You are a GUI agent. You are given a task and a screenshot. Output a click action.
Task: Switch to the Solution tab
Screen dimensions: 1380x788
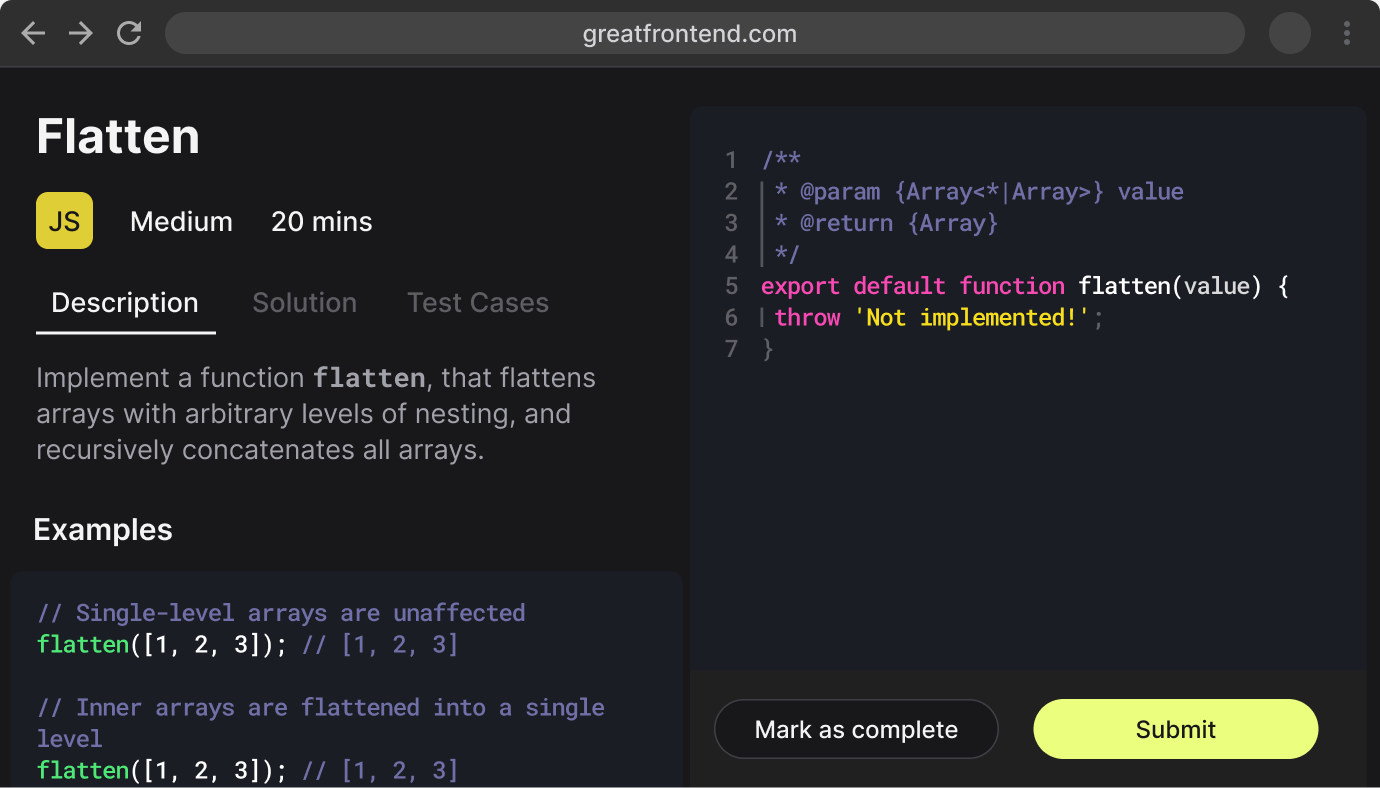pos(304,303)
